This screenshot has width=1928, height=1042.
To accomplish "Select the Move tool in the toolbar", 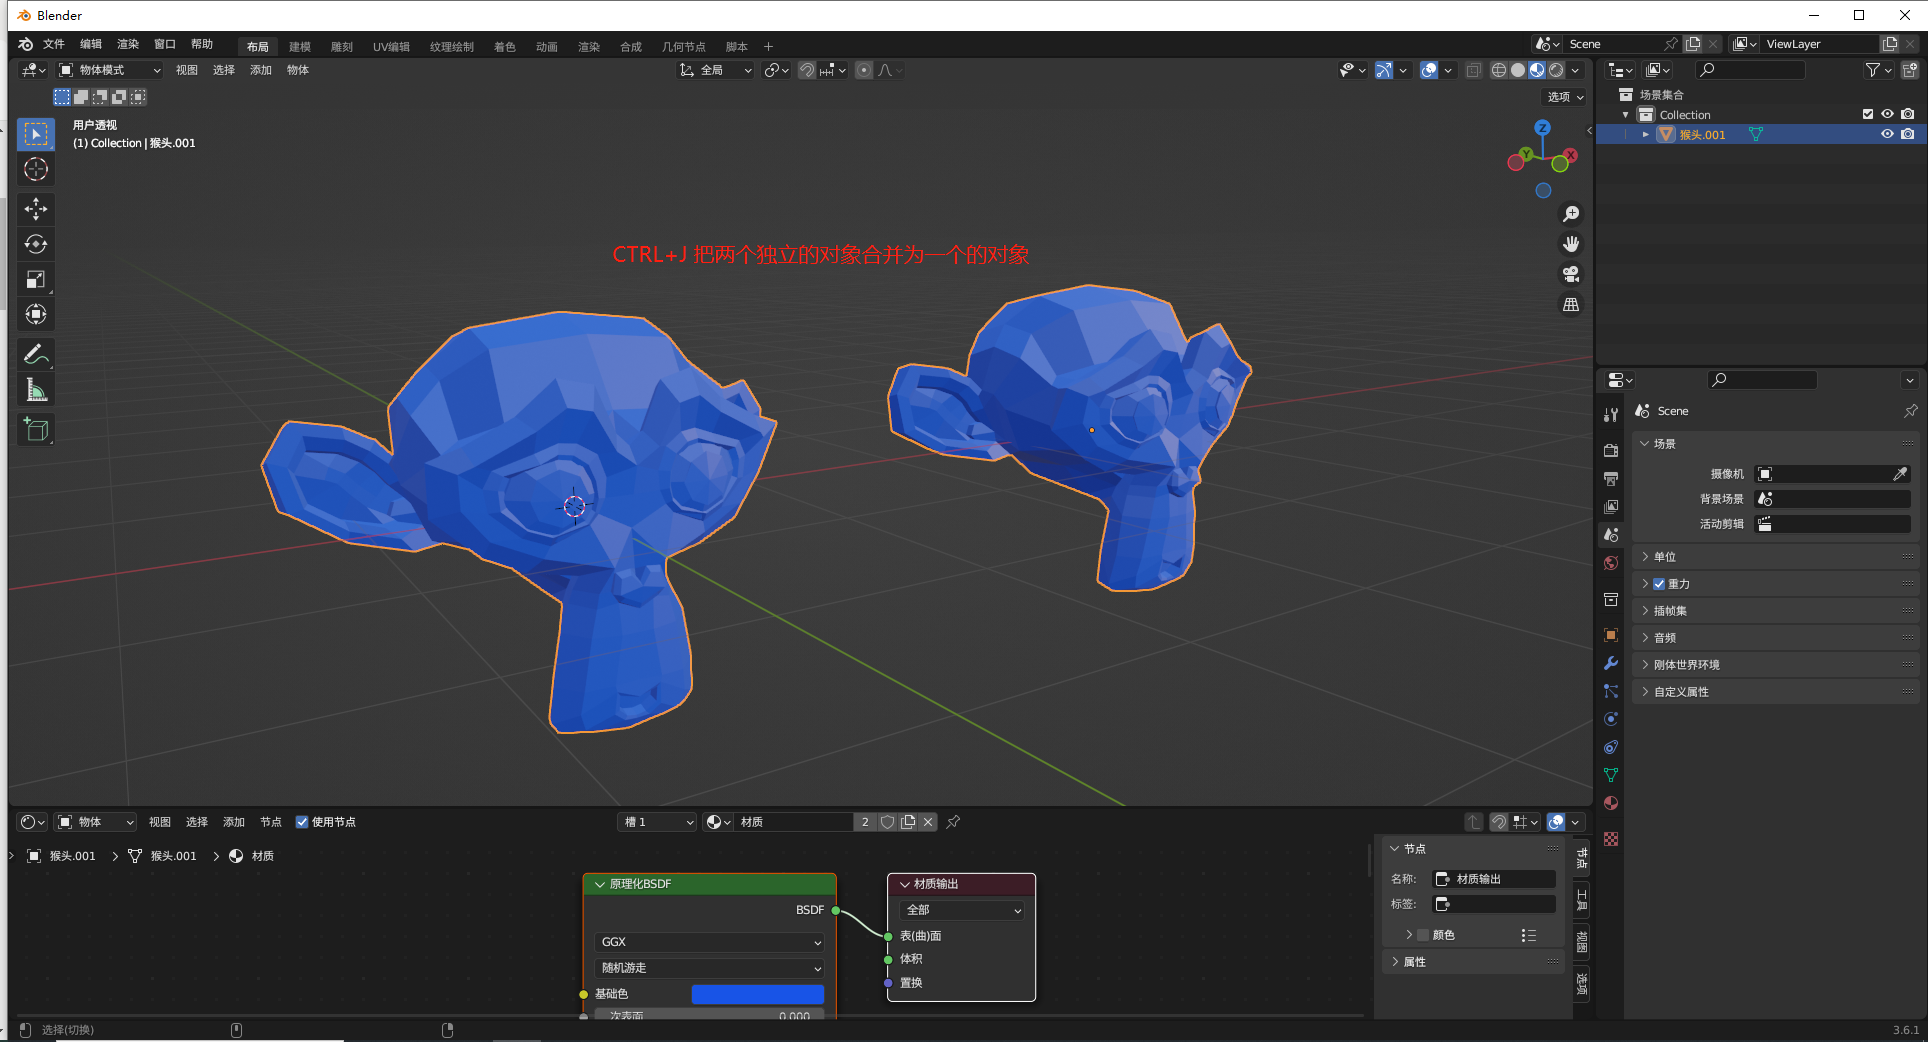I will pos(36,209).
